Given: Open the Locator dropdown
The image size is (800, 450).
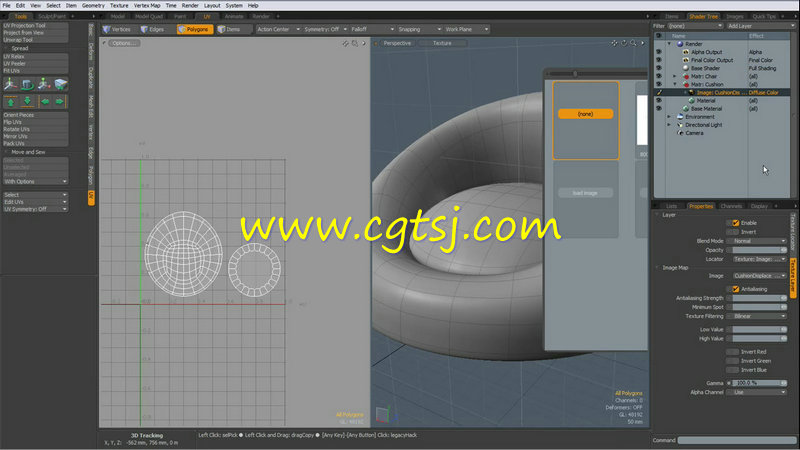Looking at the screenshot, I should click(759, 259).
